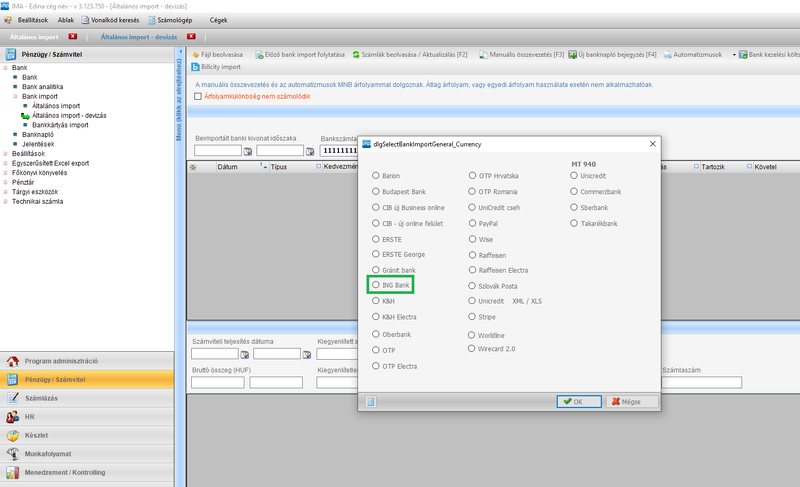
Task: Switch to Általános import - devizás tab
Action: click(x=139, y=37)
